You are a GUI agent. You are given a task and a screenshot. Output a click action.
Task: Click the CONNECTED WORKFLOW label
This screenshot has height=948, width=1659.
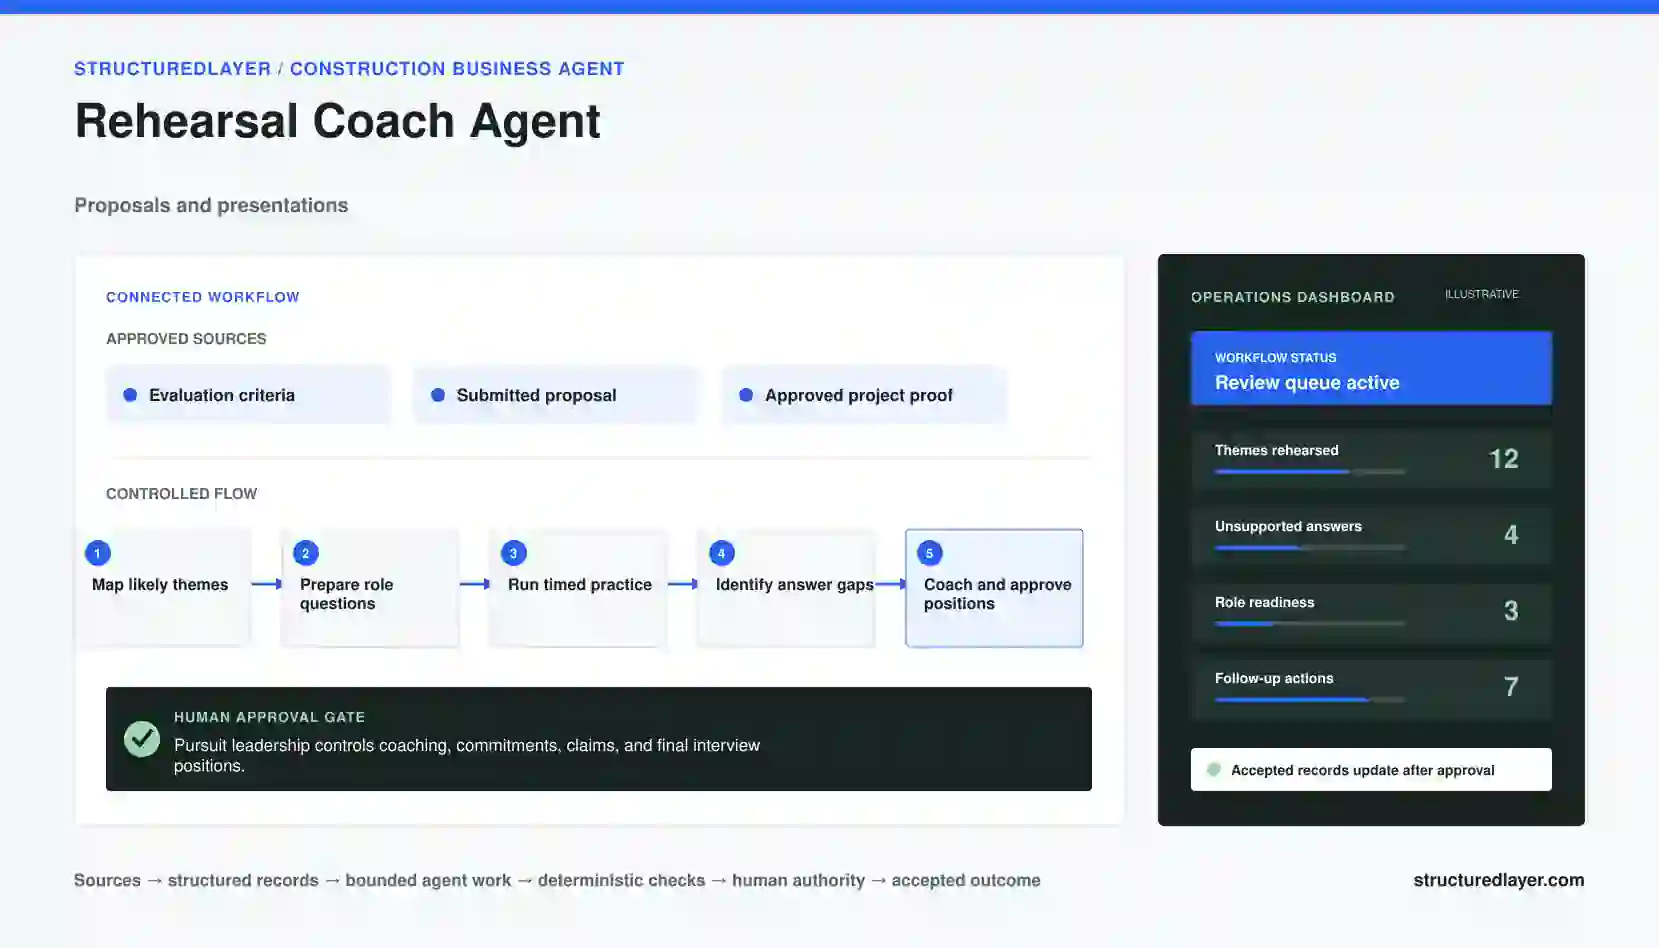click(x=203, y=297)
